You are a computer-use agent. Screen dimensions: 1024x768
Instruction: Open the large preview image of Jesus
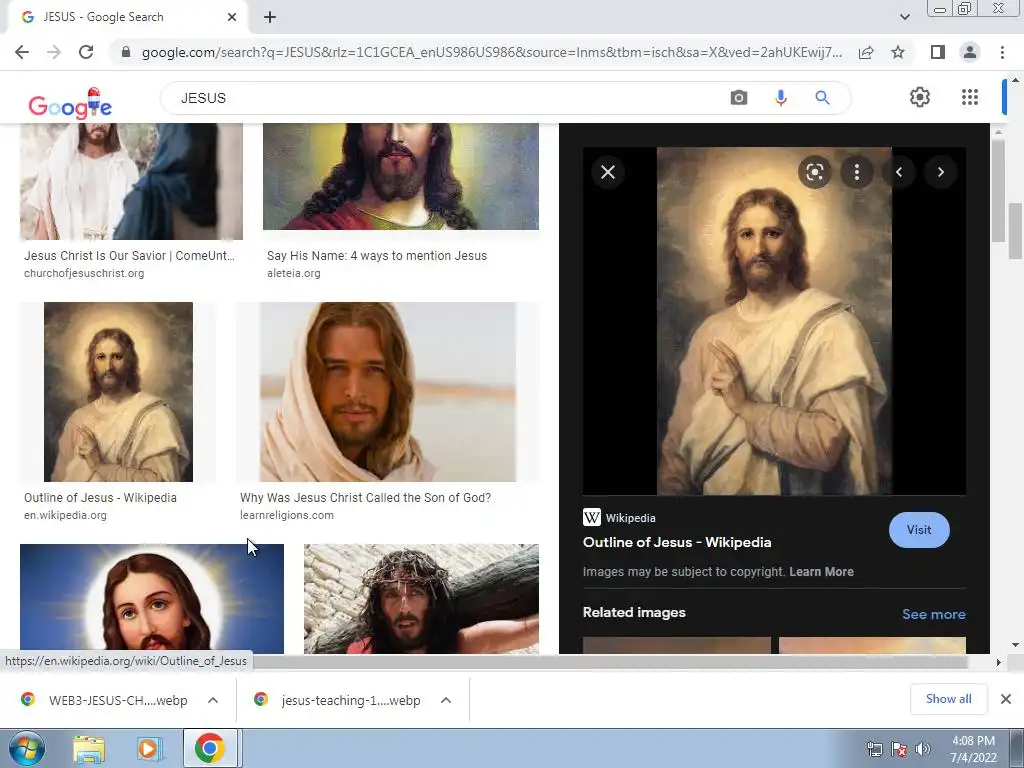click(x=774, y=321)
